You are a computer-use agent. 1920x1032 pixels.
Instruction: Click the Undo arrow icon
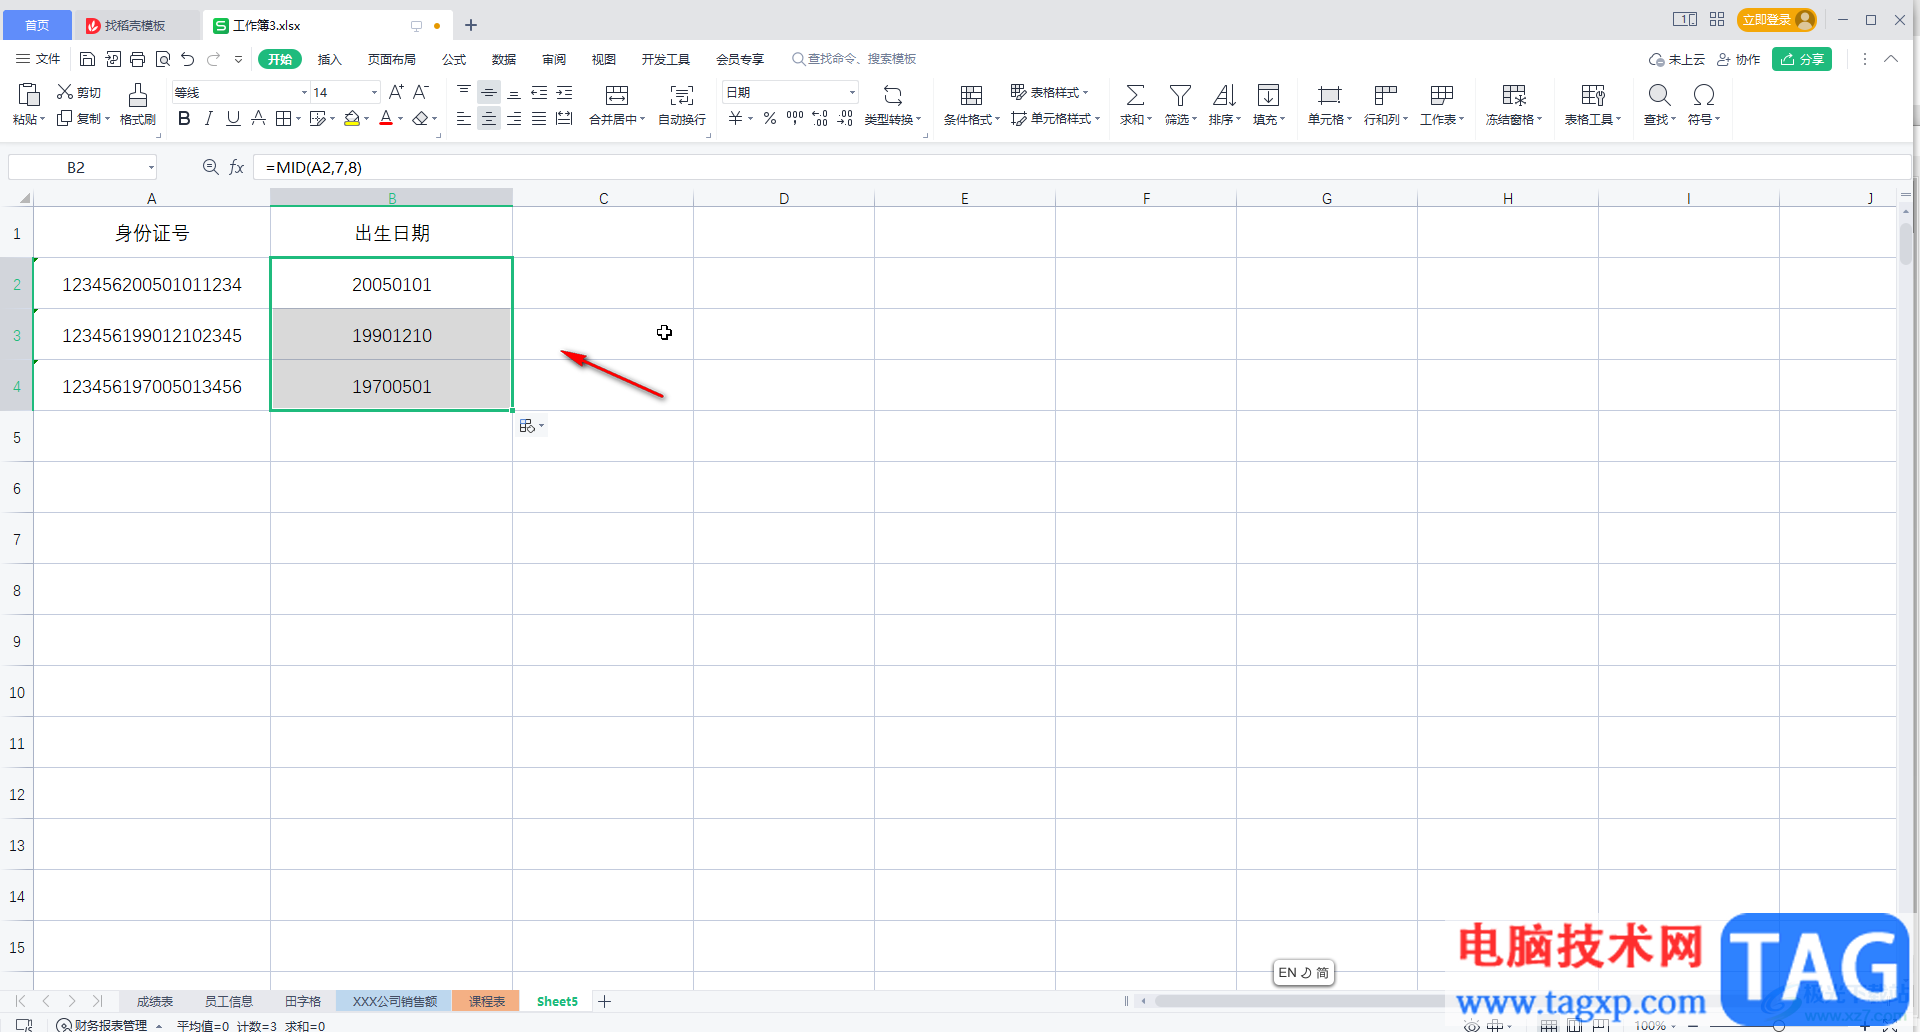(x=188, y=59)
